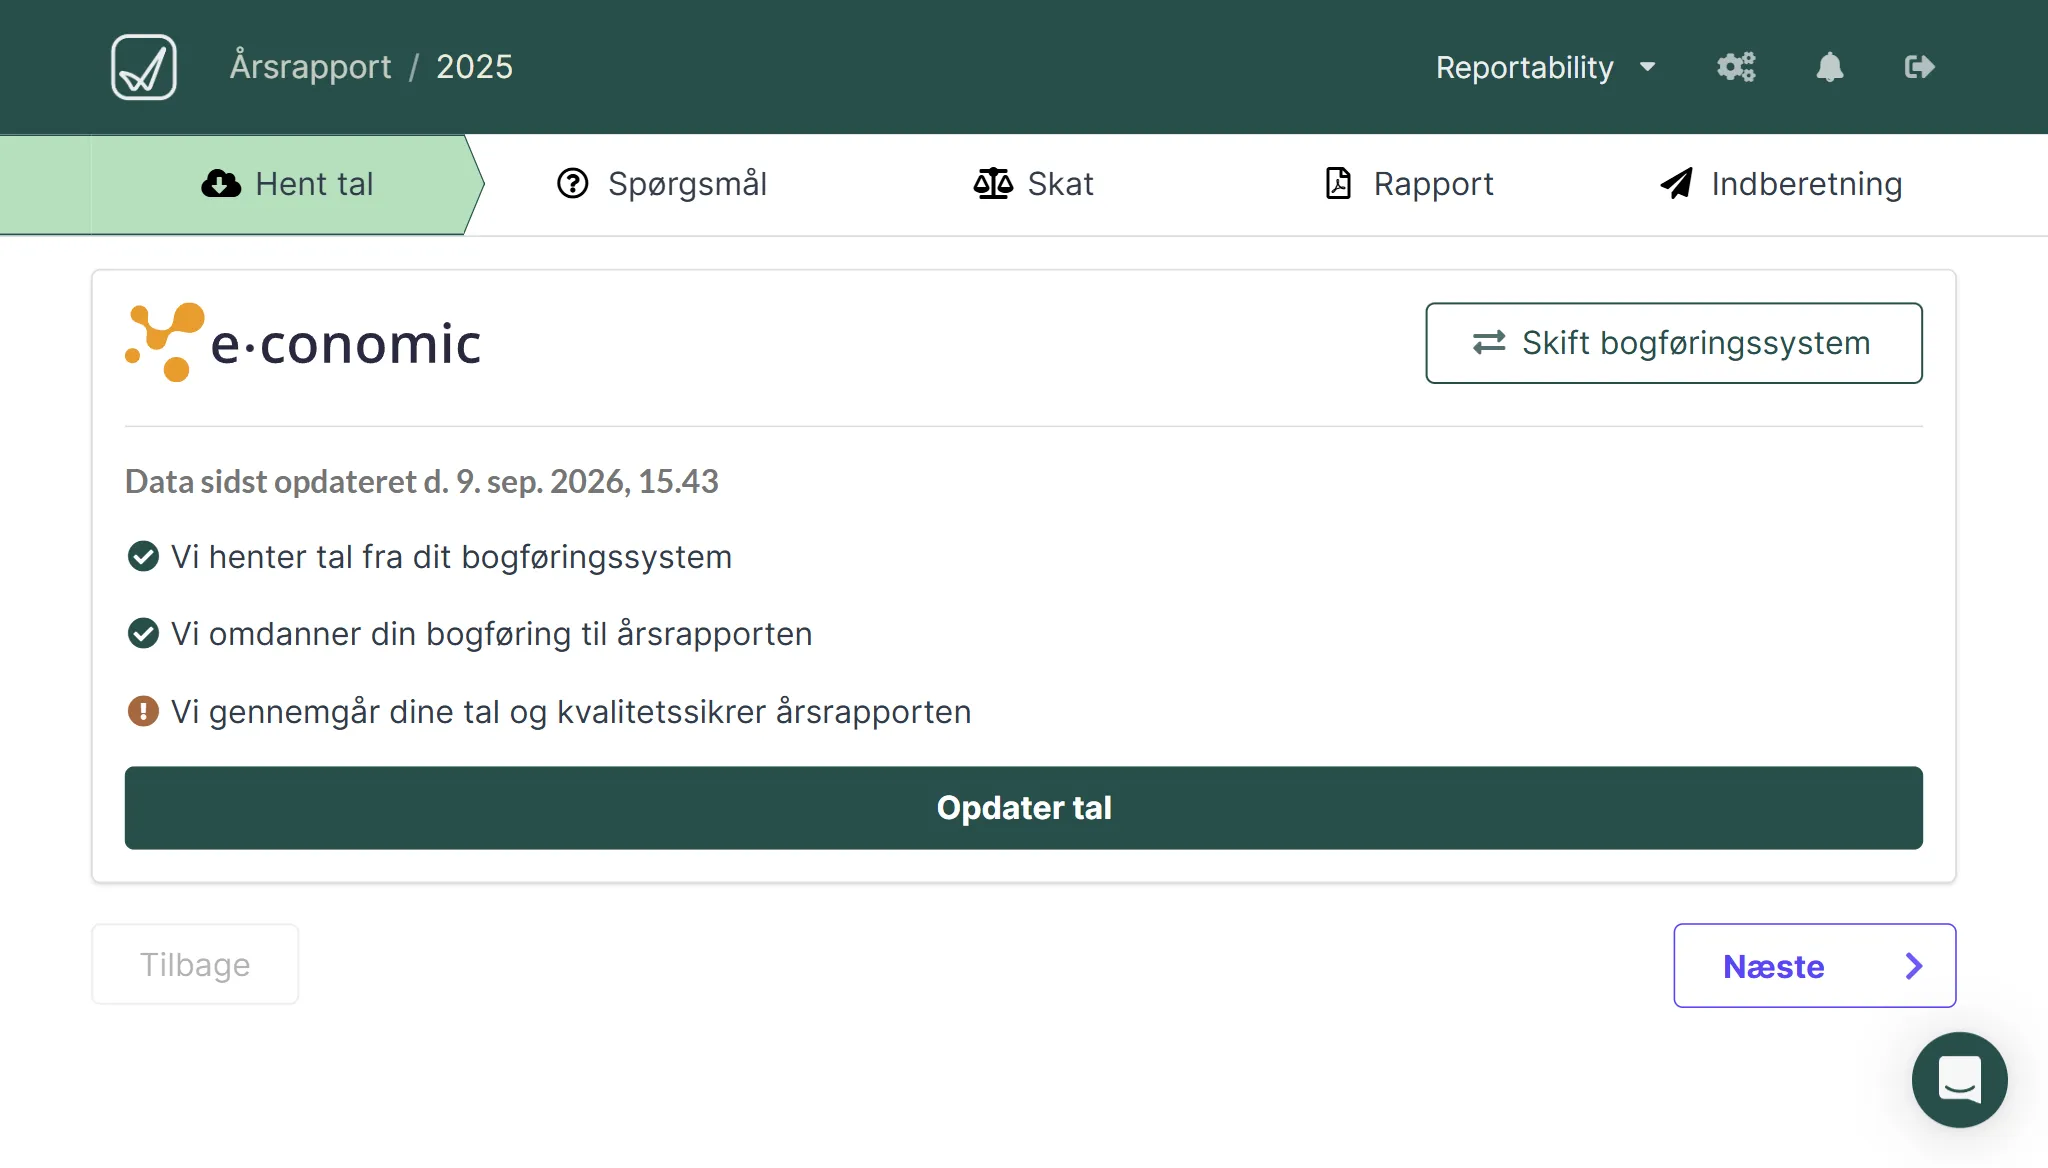Viewport: 2048px width, 1168px height.
Task: Go to the Spørgsmål step
Action: pyautogui.click(x=662, y=184)
